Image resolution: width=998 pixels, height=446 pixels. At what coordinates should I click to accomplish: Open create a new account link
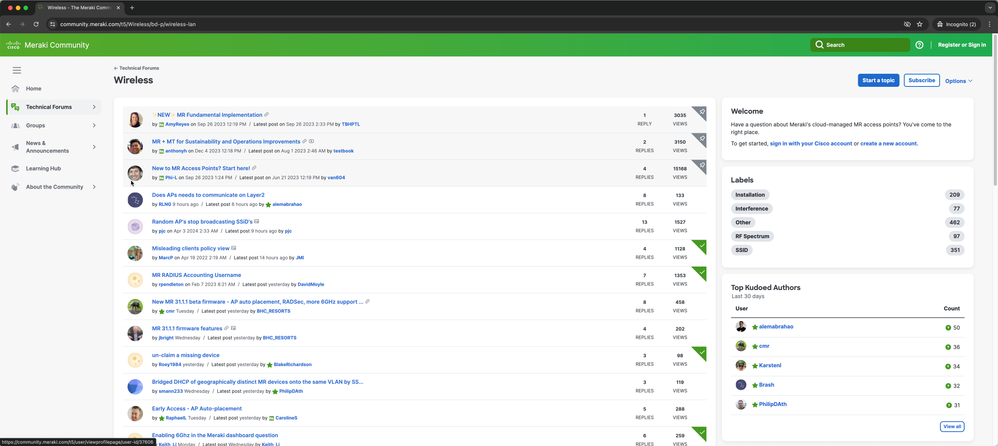tap(889, 144)
